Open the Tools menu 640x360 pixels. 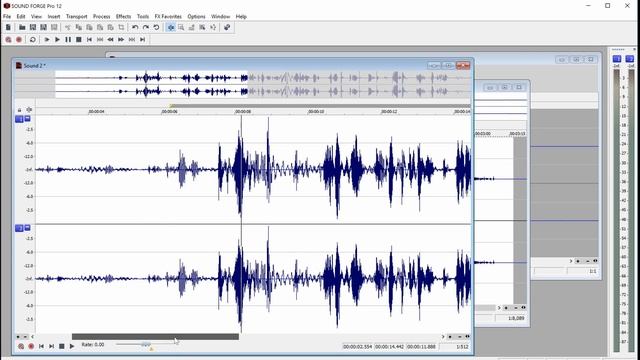tap(143, 16)
